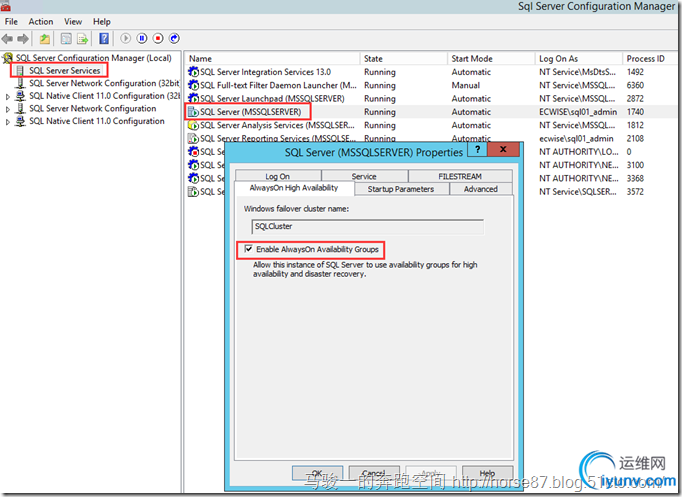Select the AlwaysOn High Availability tab

(294, 188)
